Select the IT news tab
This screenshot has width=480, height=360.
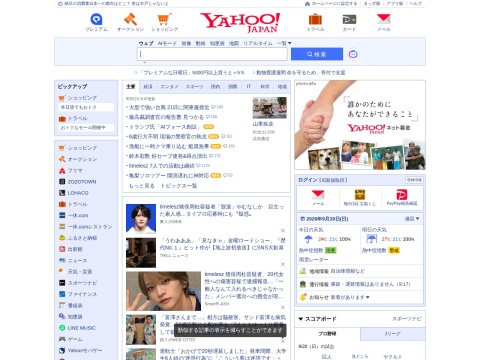249,87
